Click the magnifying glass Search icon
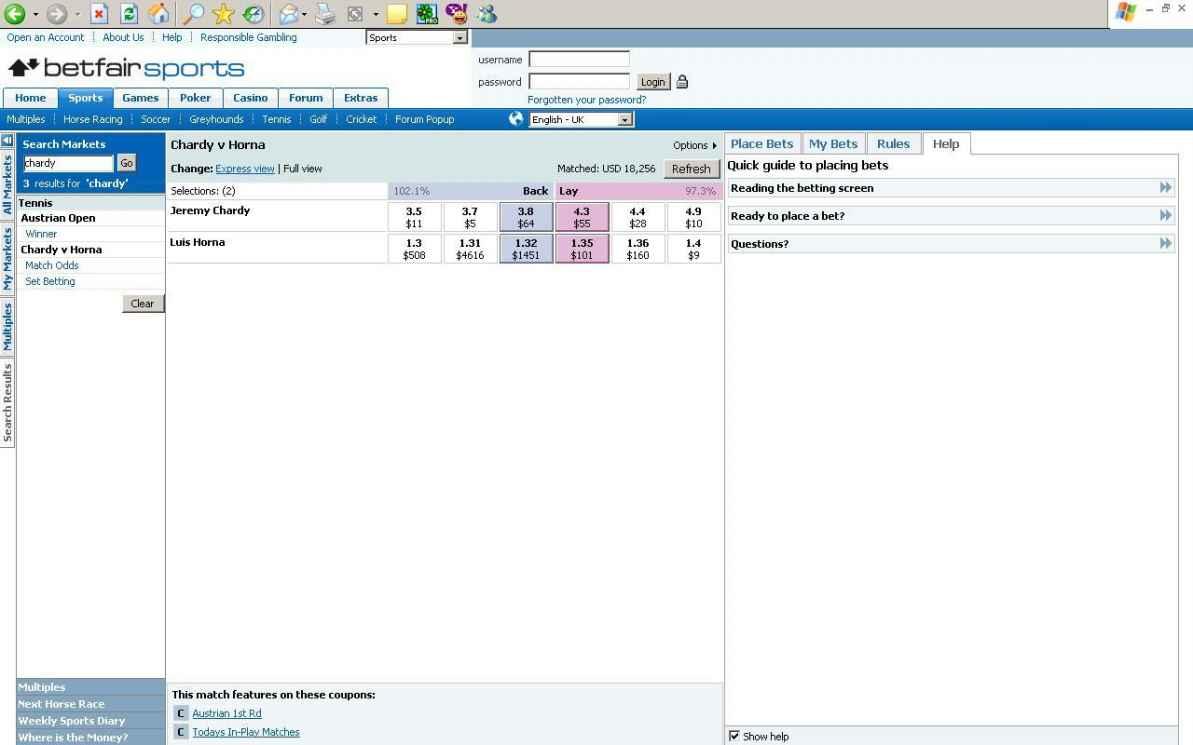1193x745 pixels. click(x=191, y=14)
